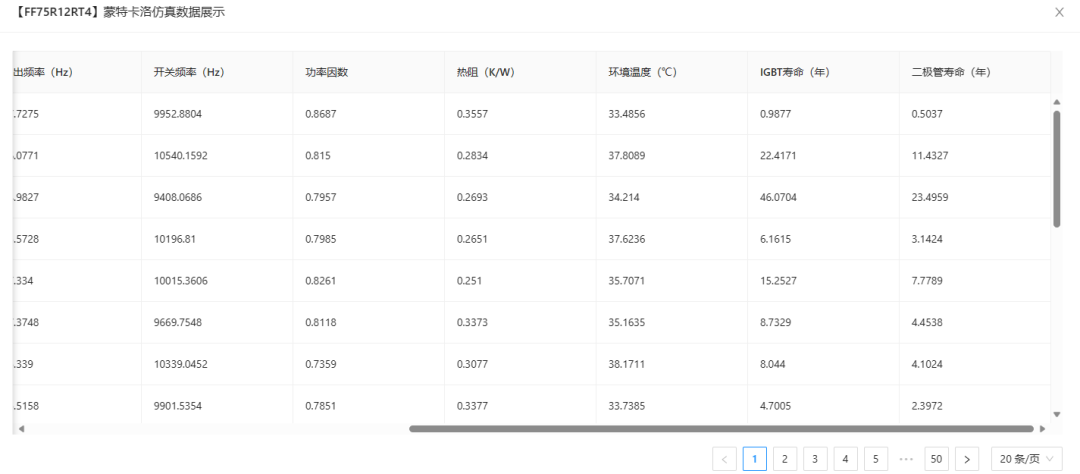Open the 20条/页 page size dropdown

pos(1027,459)
